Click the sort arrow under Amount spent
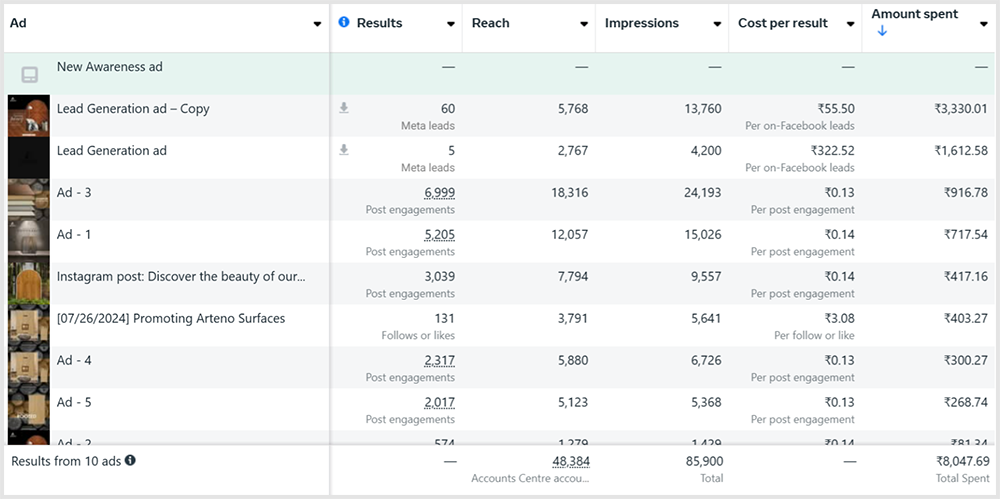Image resolution: width=1000 pixels, height=499 pixels. point(881,31)
